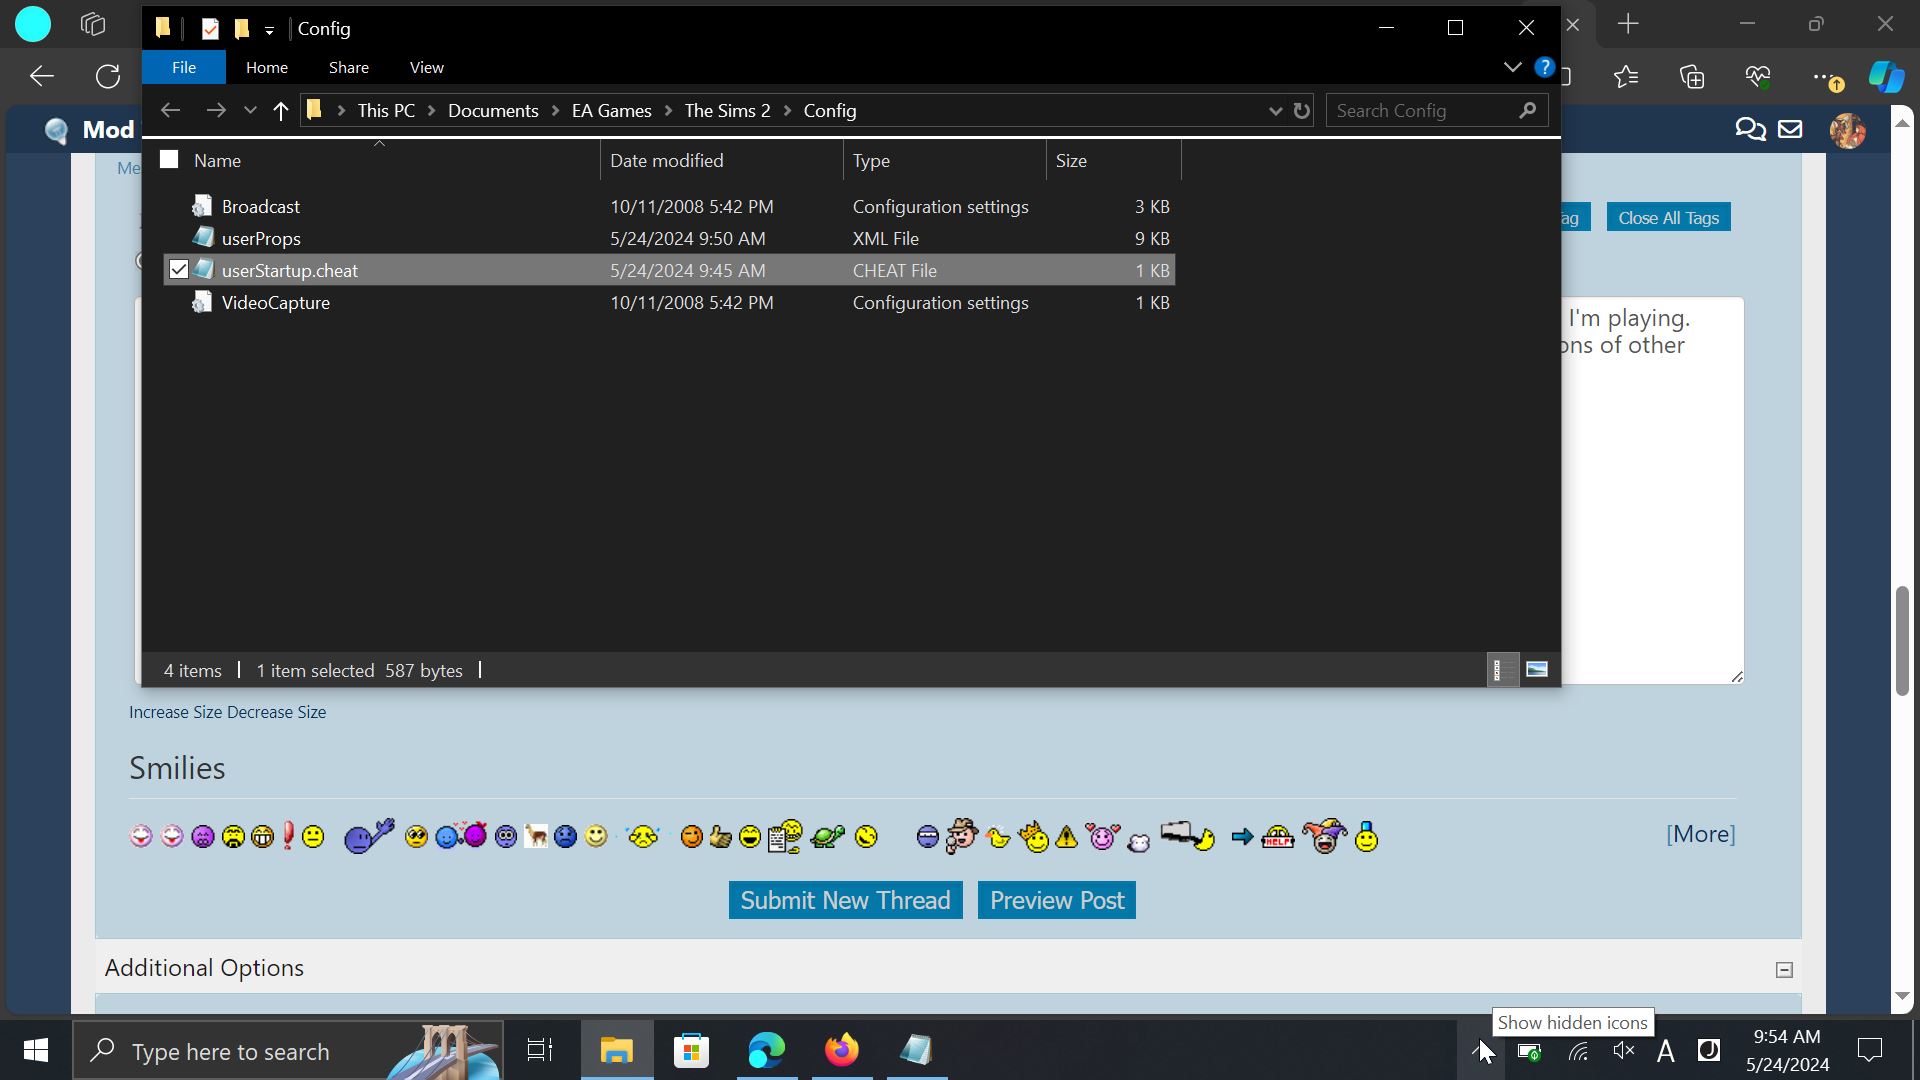1920x1080 pixels.
Task: Switch to the View ribbon tab
Action: click(x=426, y=67)
